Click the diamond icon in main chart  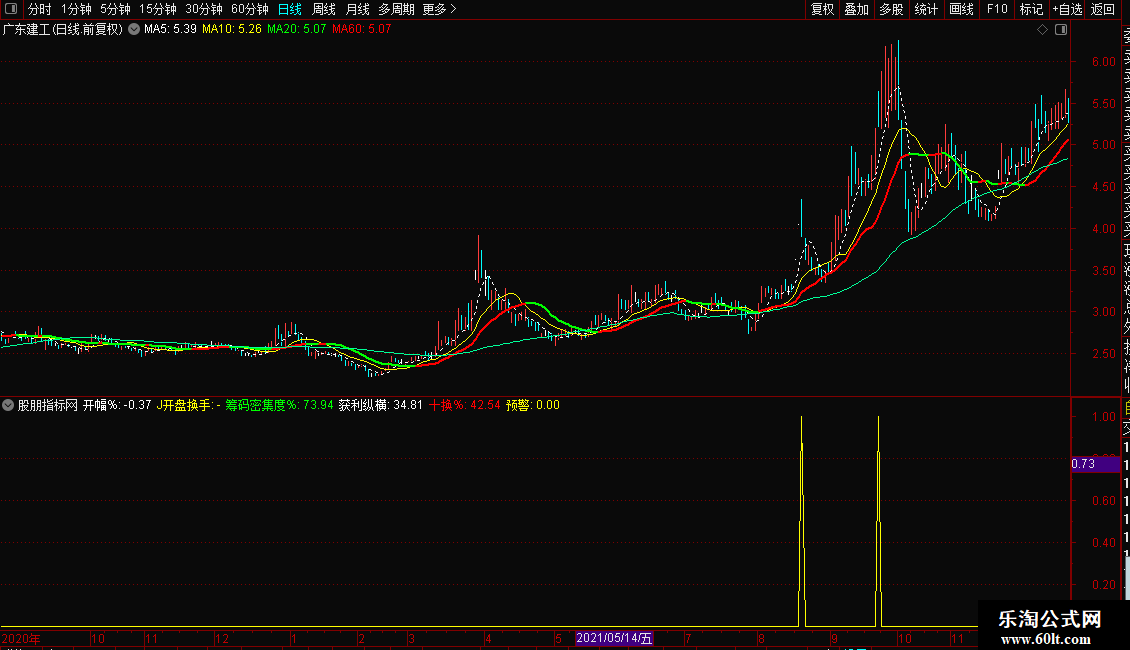pos(1042,30)
